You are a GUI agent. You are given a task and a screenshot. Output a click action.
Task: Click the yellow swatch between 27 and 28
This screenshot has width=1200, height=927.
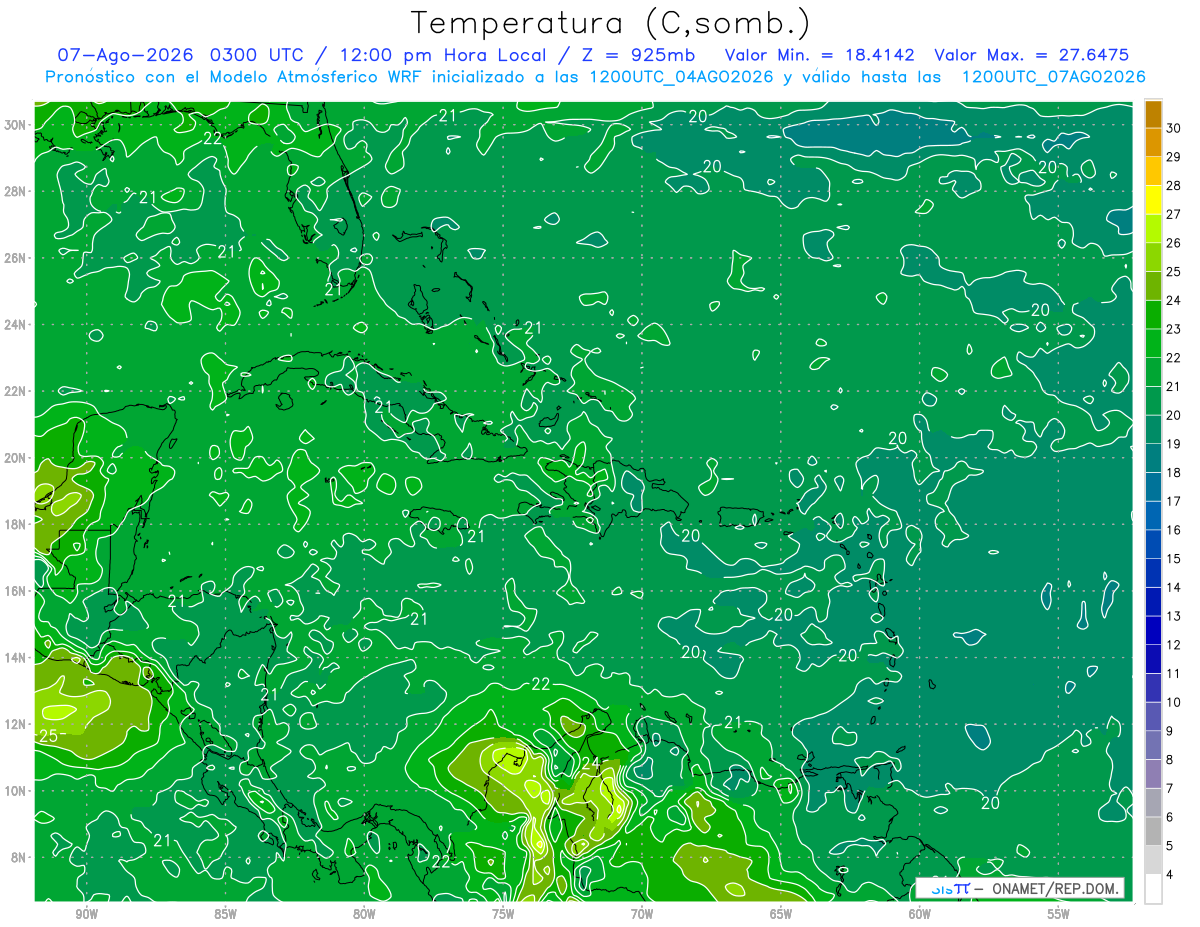pyautogui.click(x=1153, y=200)
